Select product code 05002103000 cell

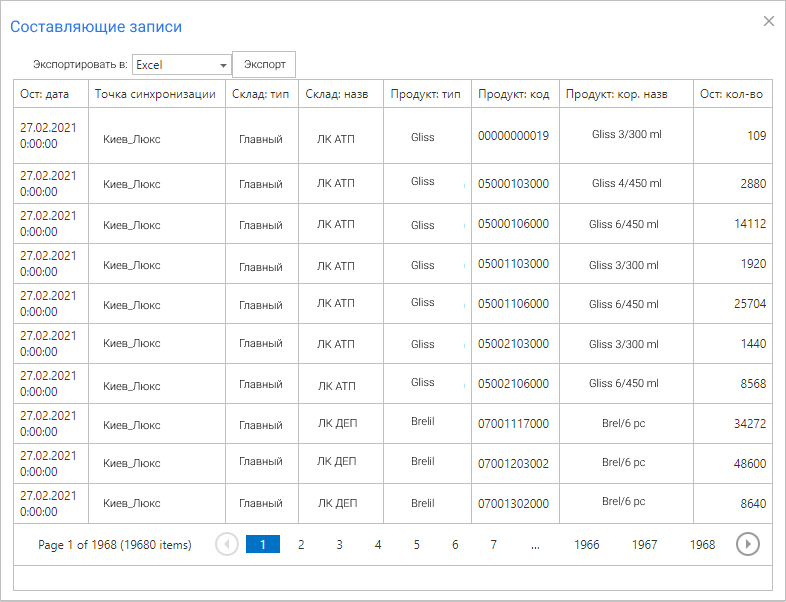coord(515,344)
